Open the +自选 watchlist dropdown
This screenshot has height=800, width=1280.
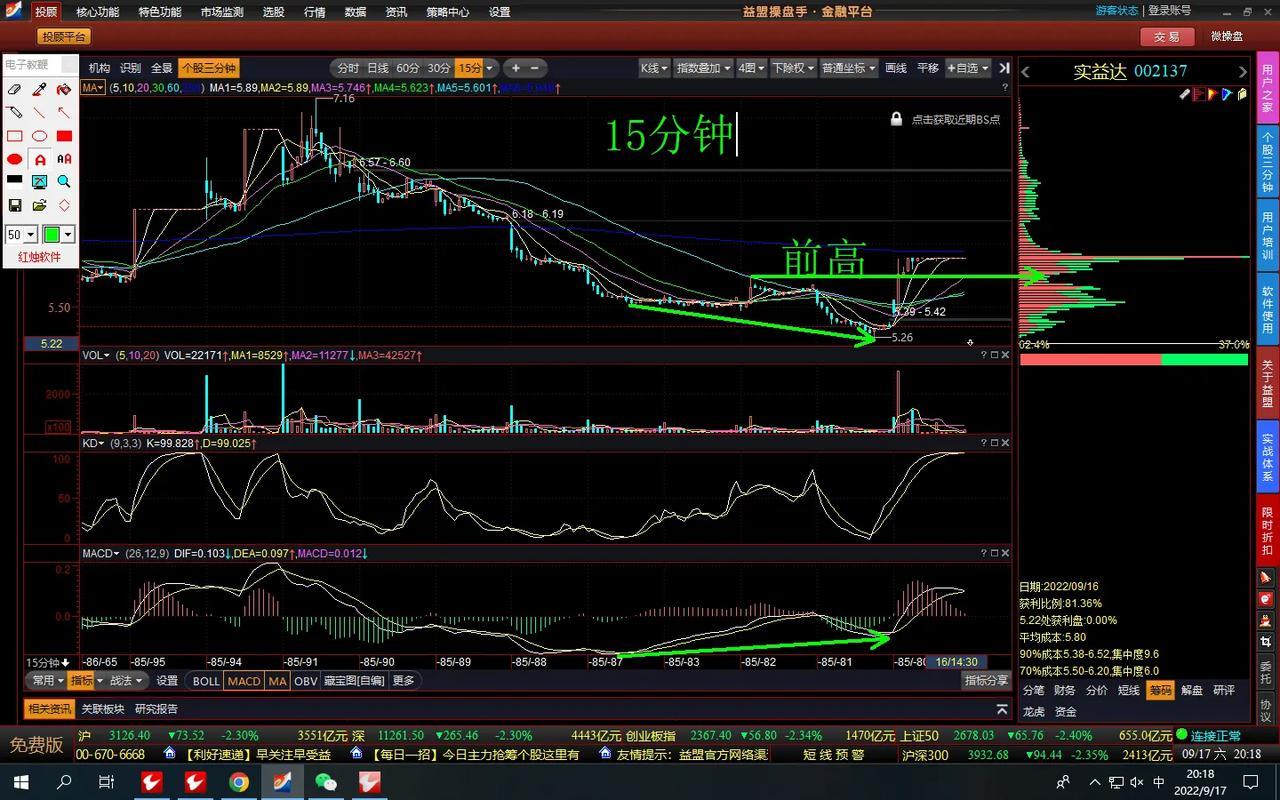click(968, 68)
